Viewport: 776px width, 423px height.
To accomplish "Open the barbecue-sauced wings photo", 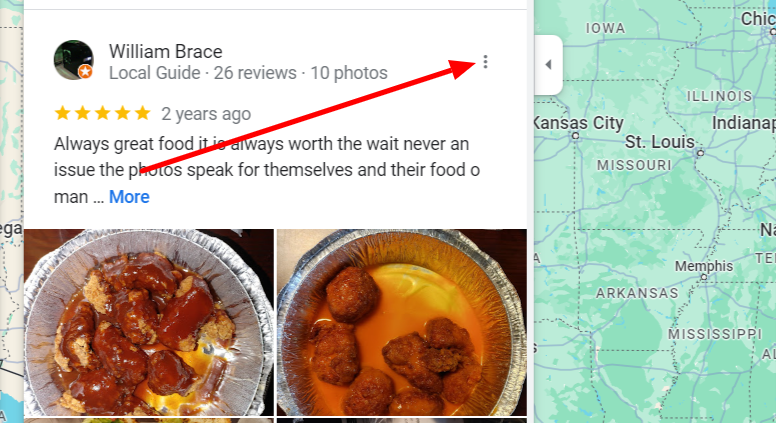I will (x=148, y=322).
